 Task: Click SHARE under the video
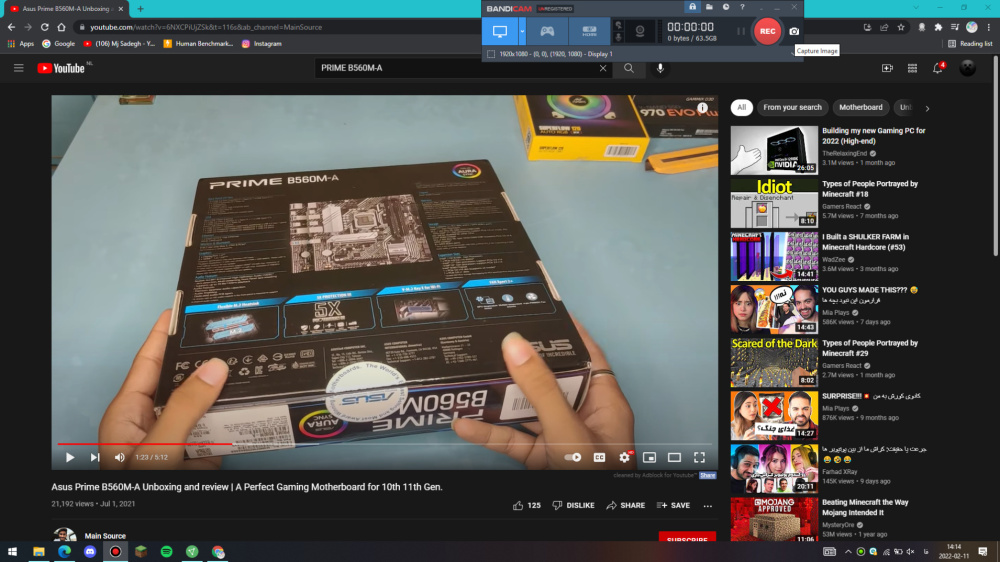click(x=626, y=505)
